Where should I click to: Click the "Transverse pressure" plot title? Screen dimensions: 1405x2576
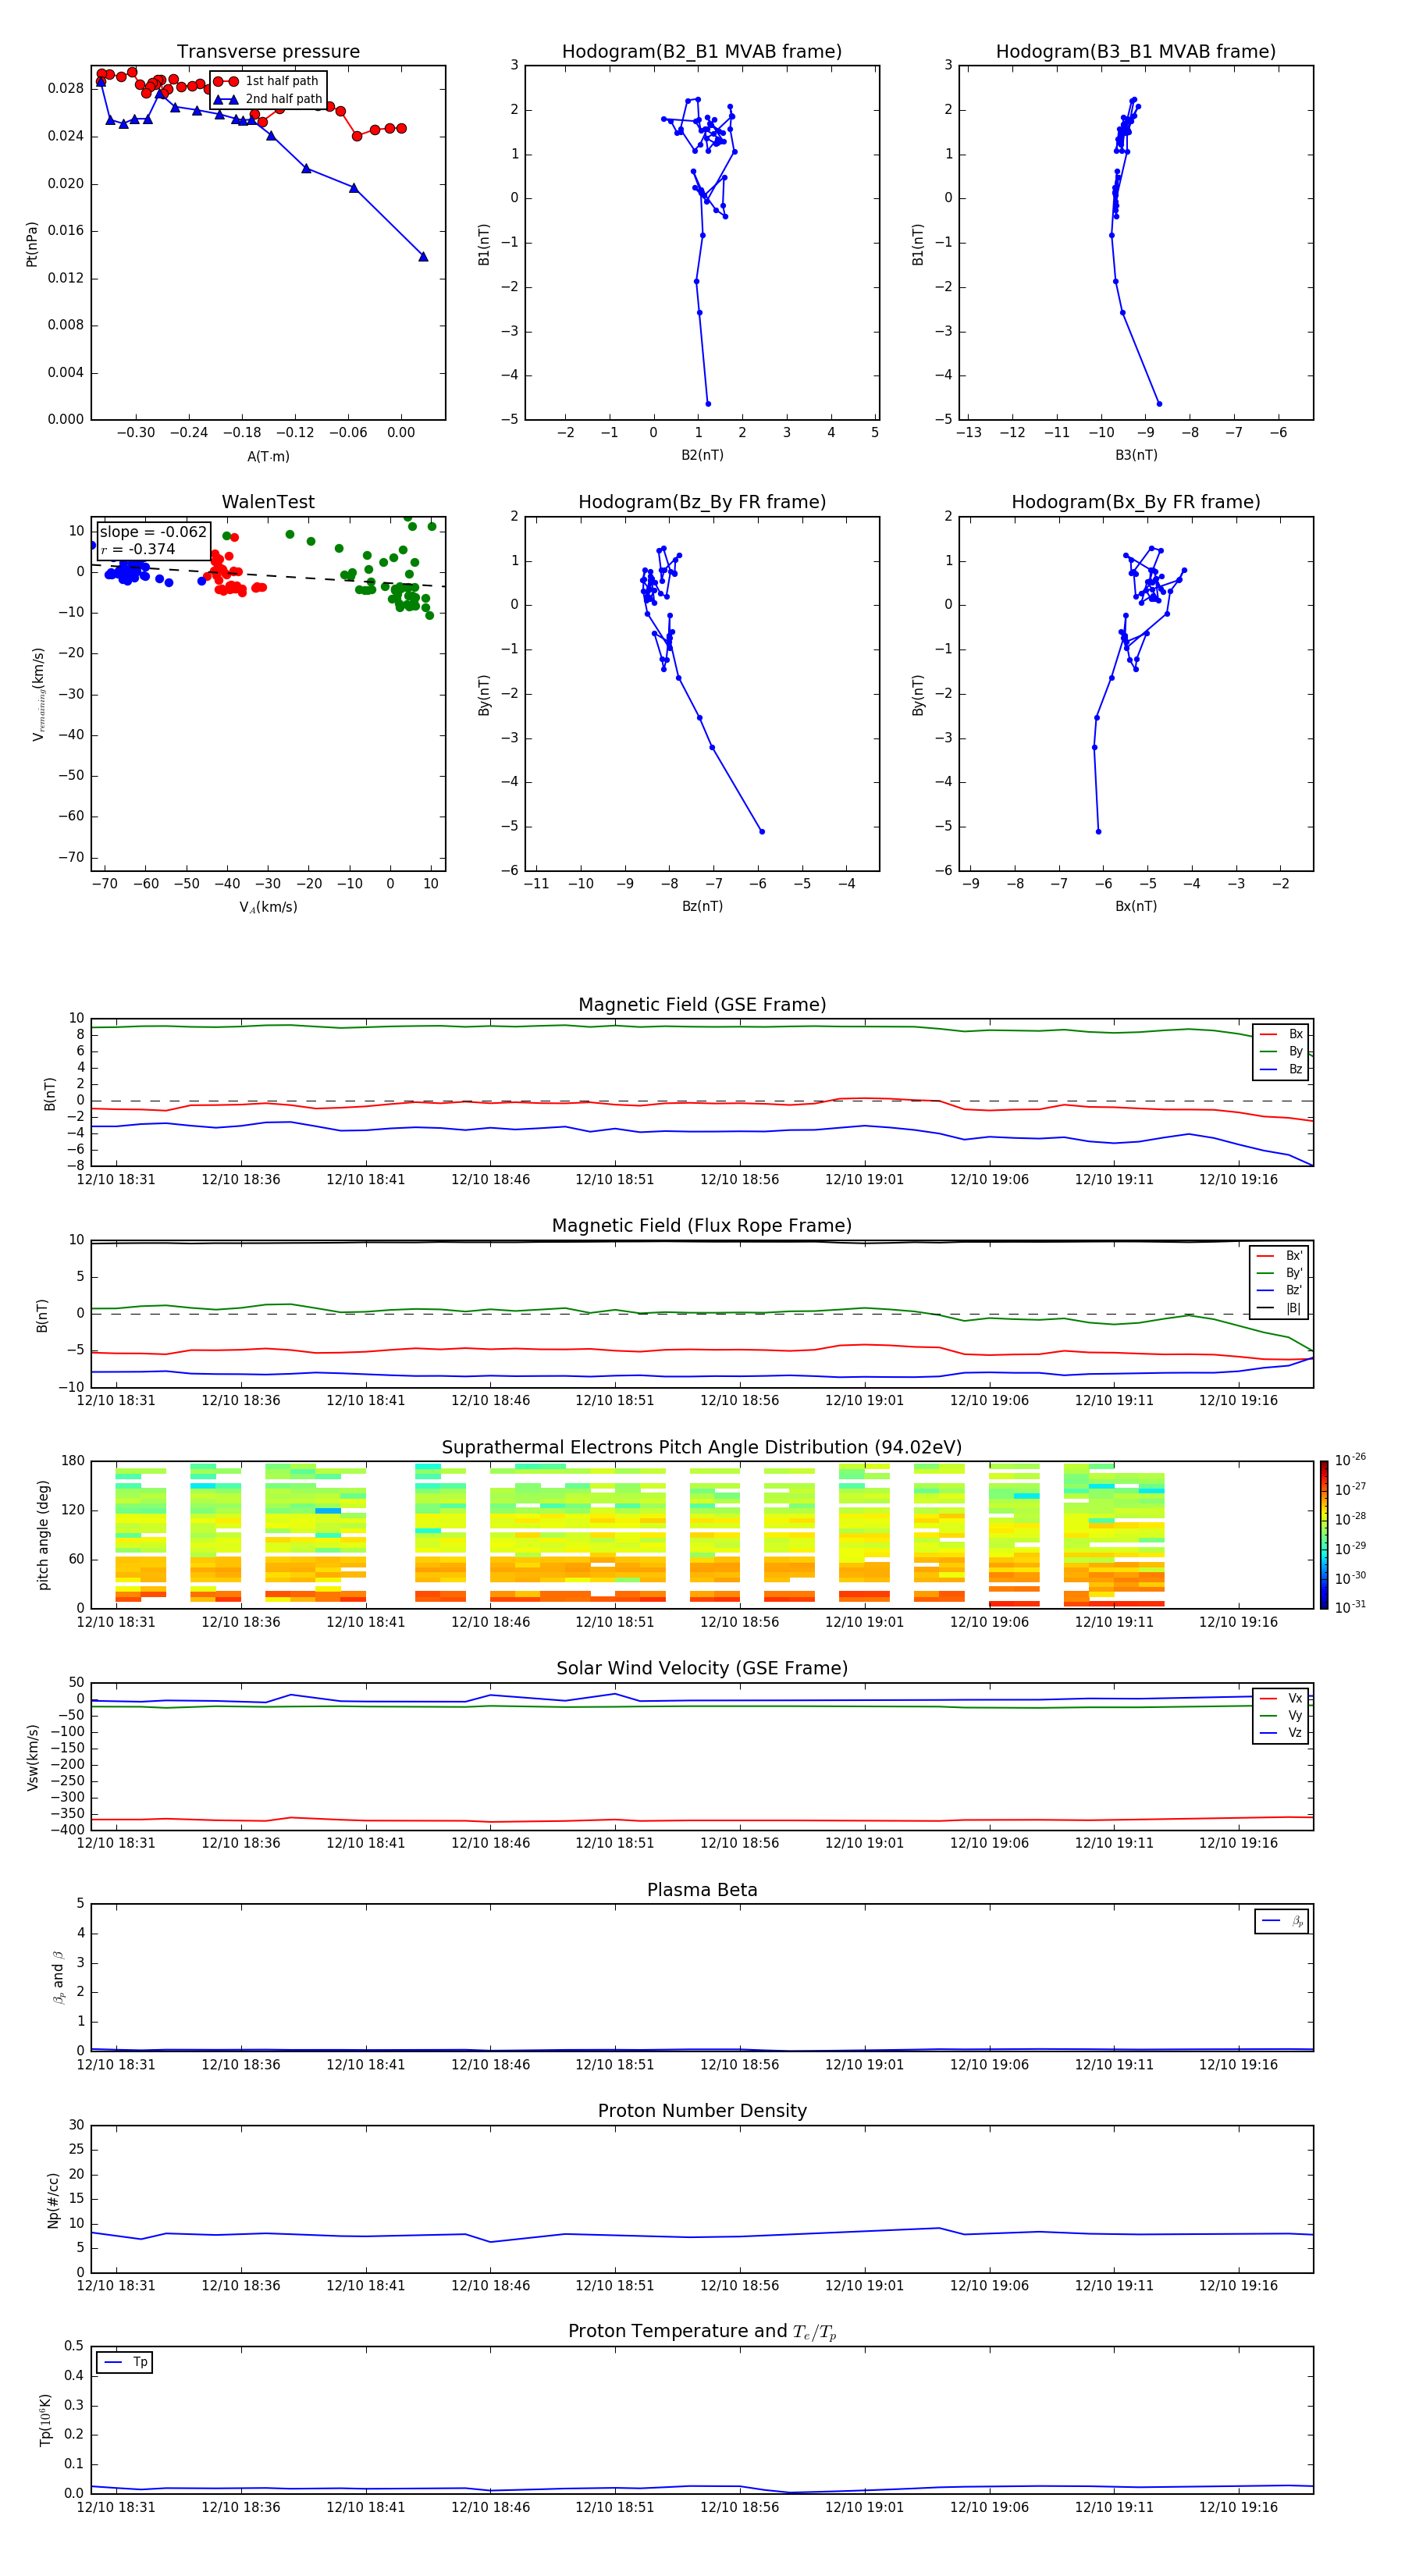click(268, 52)
